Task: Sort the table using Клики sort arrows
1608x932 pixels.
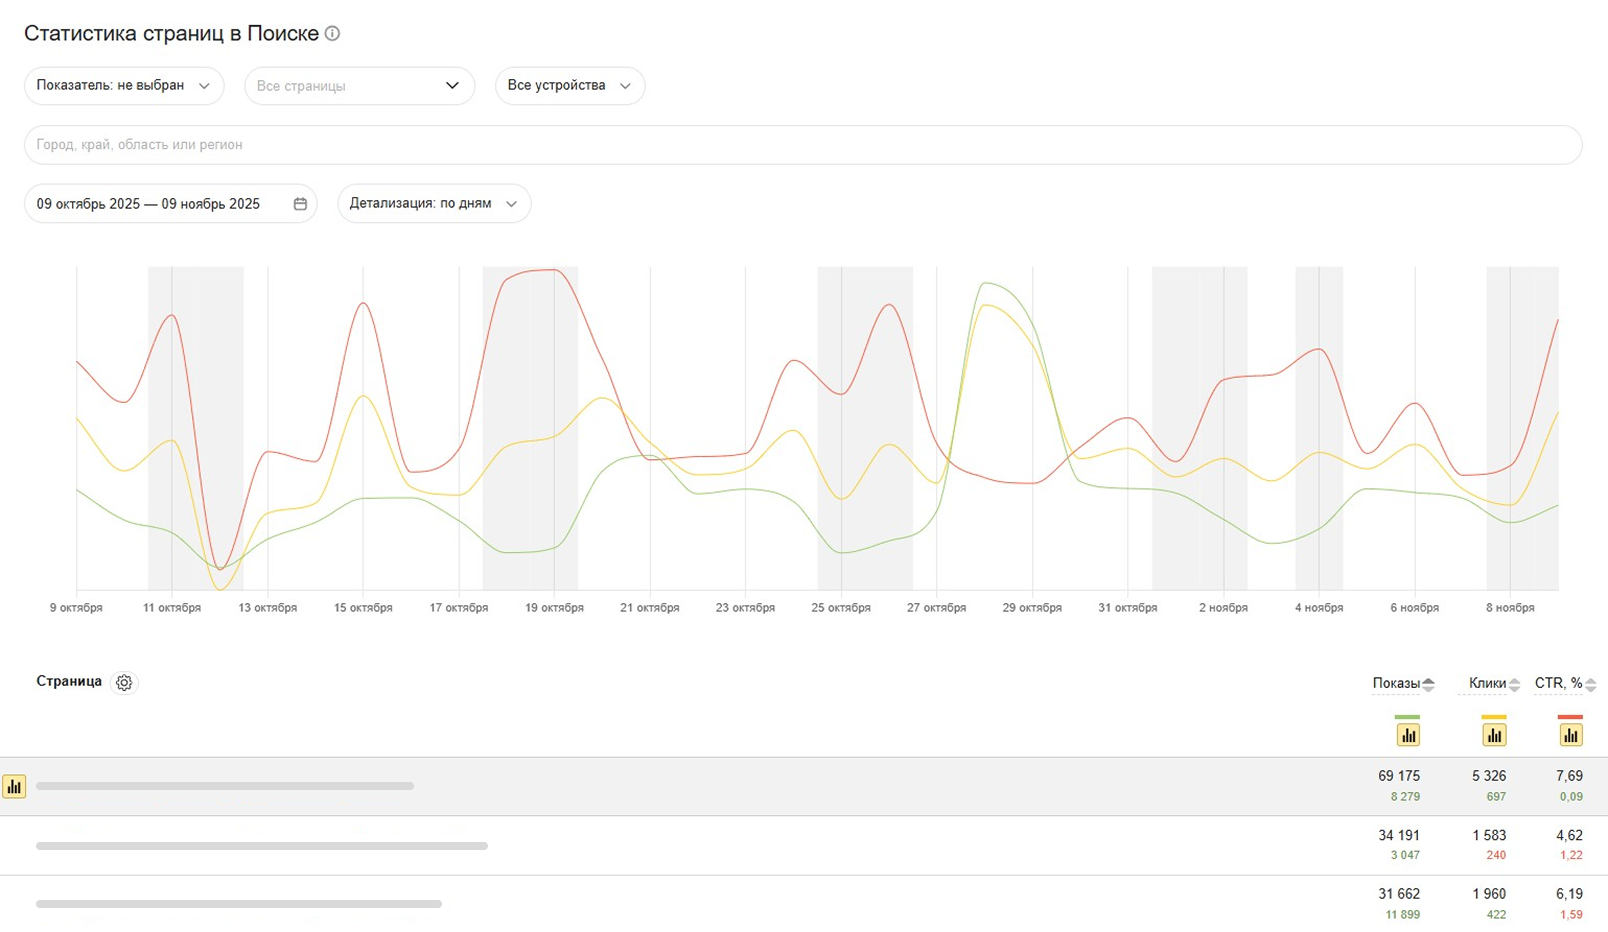Action: (1514, 685)
